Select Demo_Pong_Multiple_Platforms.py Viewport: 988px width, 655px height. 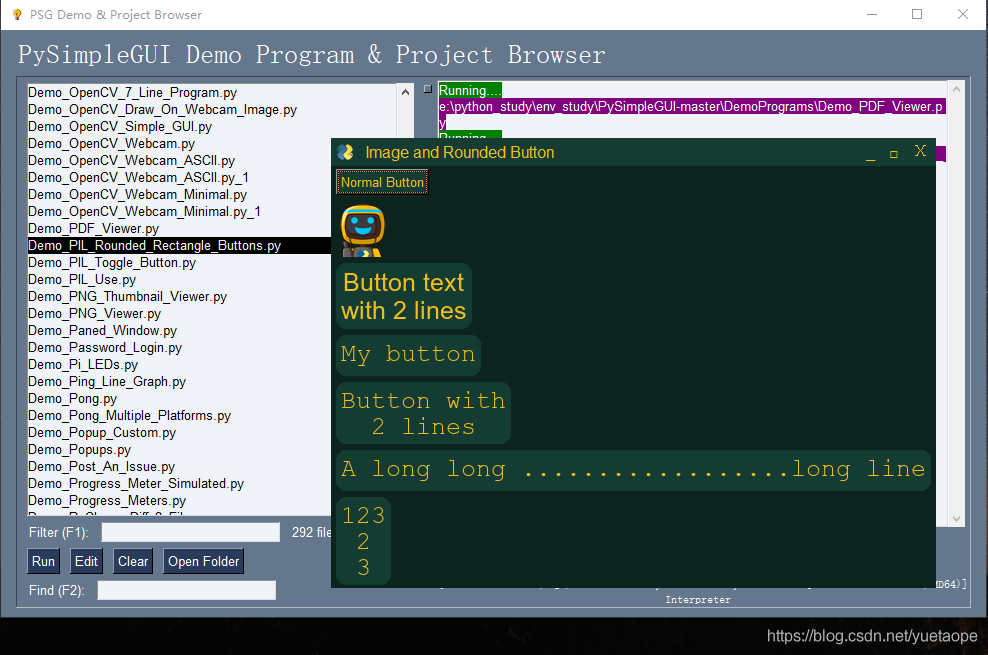(x=129, y=416)
